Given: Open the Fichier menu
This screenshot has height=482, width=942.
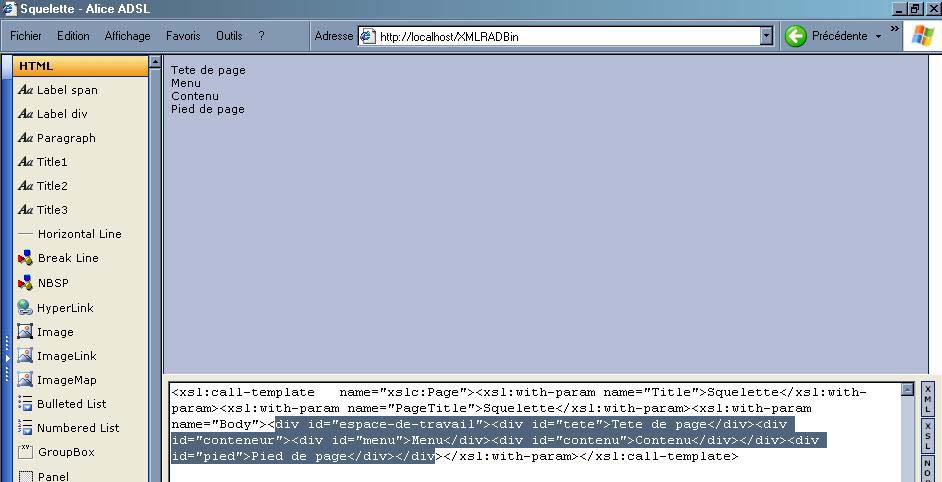Looking at the screenshot, I should (x=26, y=36).
